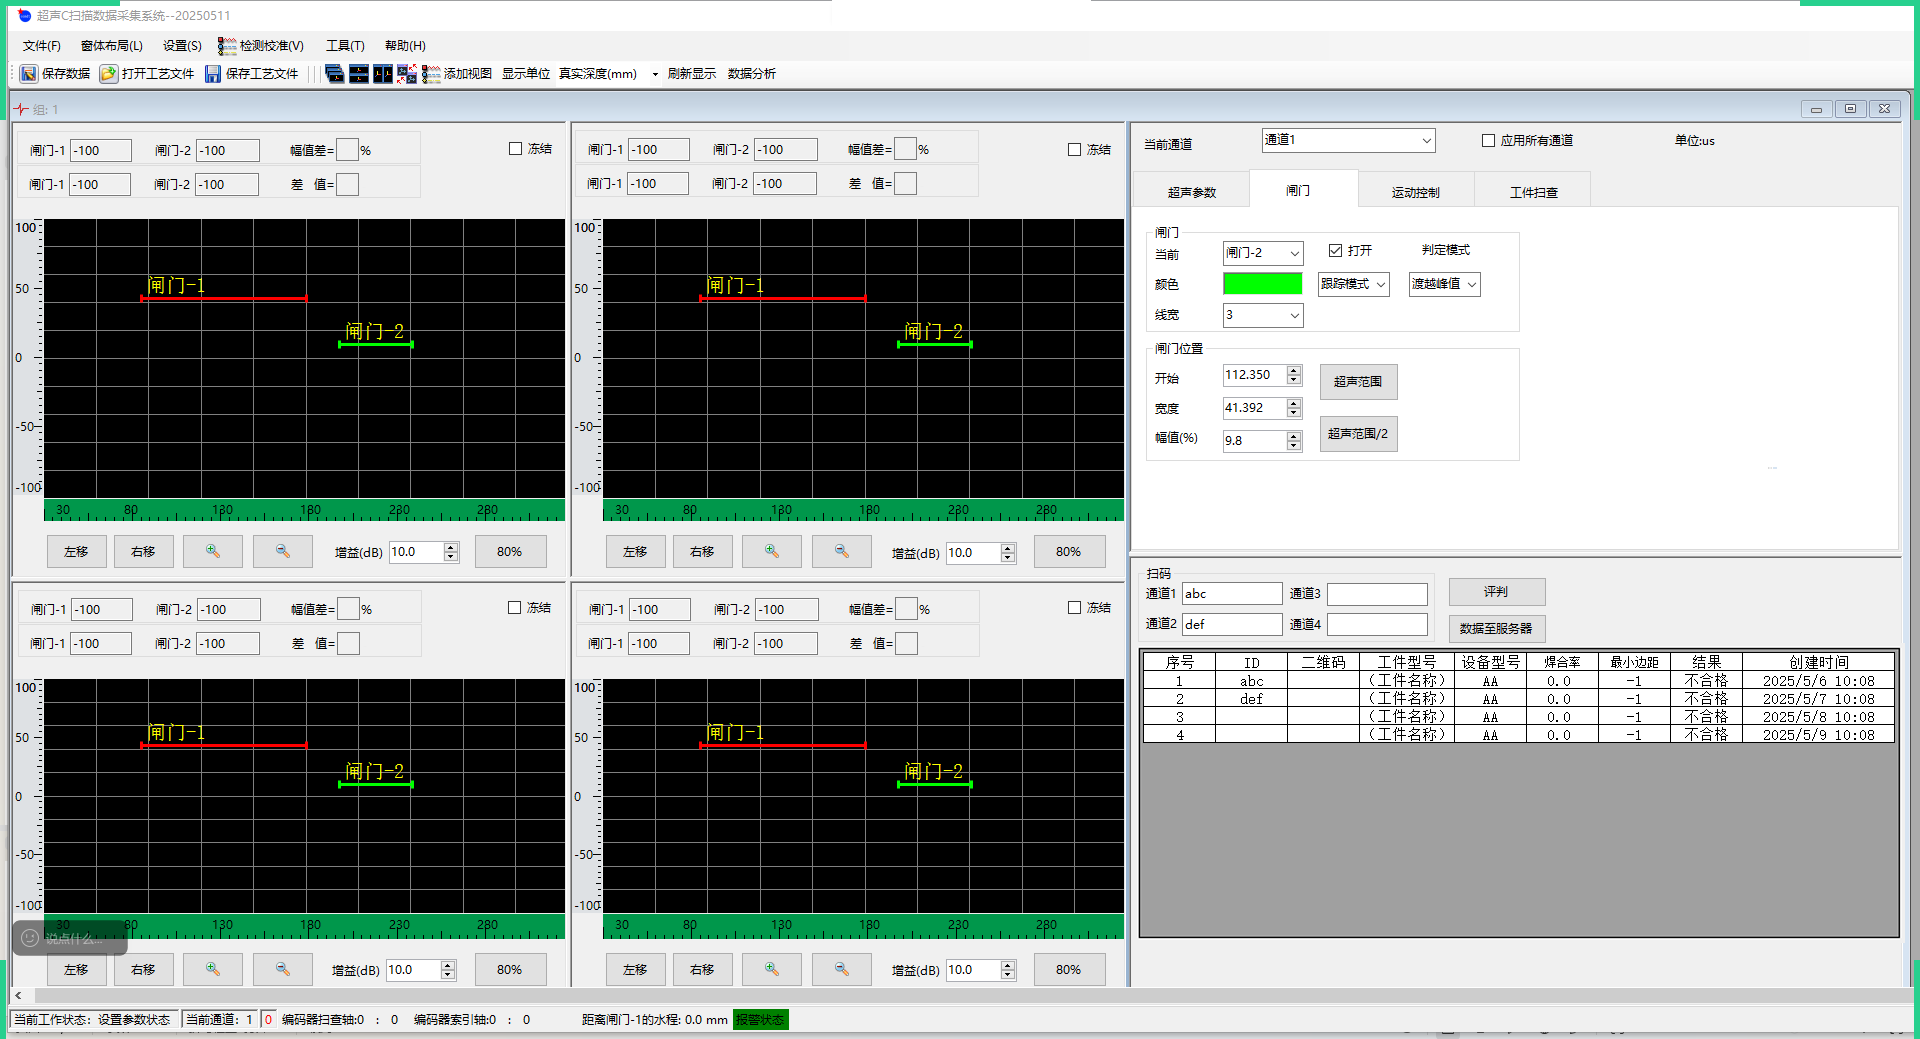1920x1039 pixels.
Task: Uncheck the 打开 gate open checkbox
Action: coord(1336,251)
